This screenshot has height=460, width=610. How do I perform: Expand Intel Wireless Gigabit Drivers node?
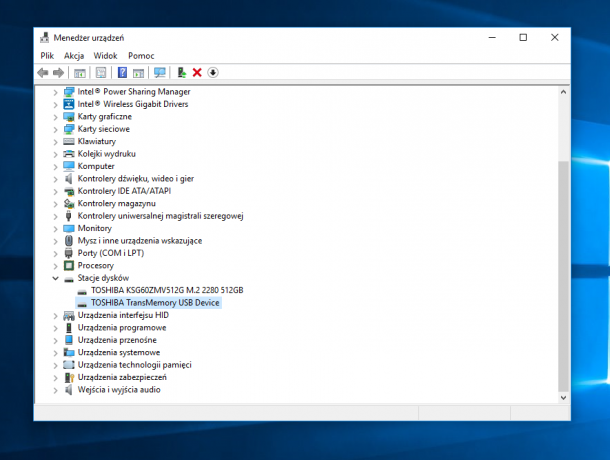[55, 105]
